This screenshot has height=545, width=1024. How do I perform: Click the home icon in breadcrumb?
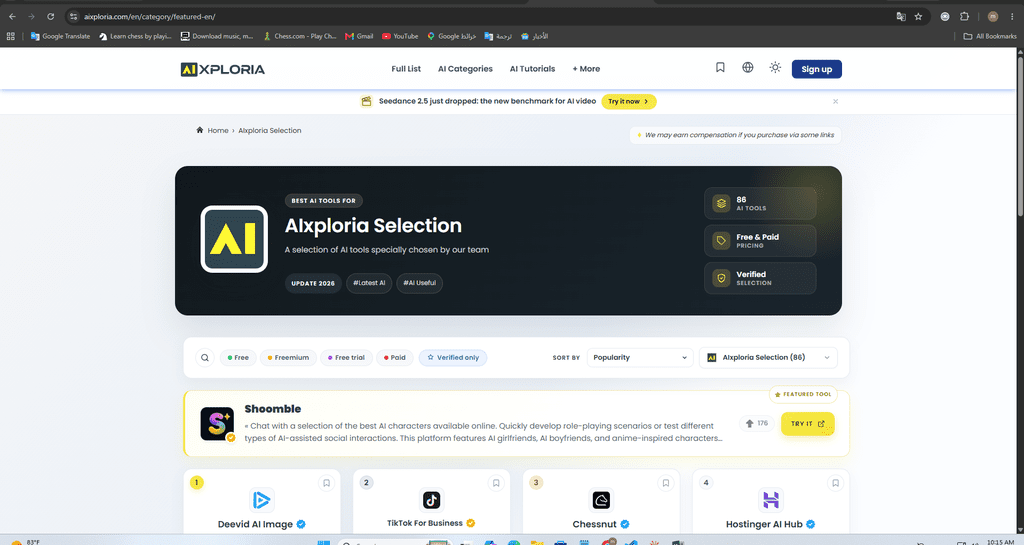pyautogui.click(x=200, y=130)
